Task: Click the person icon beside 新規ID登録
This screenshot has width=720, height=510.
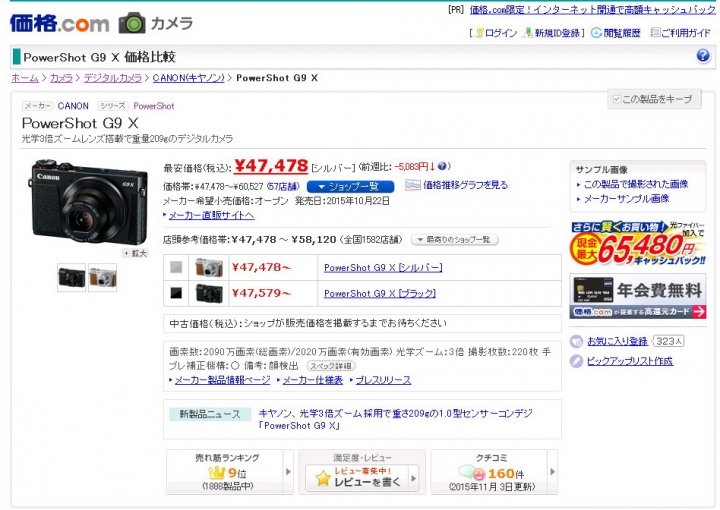Action: [x=529, y=33]
